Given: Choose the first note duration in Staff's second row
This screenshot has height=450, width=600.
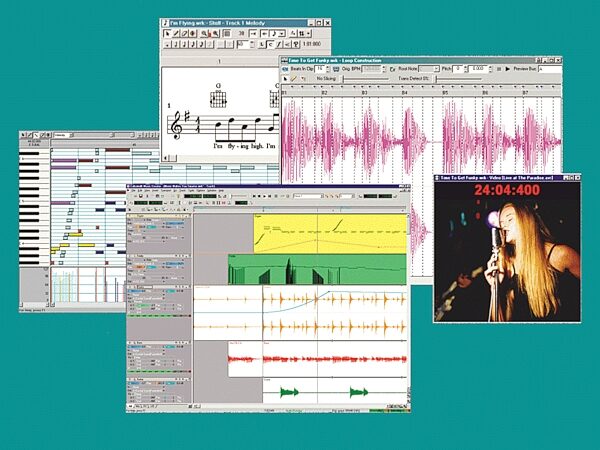Looking at the screenshot, I should [167, 44].
